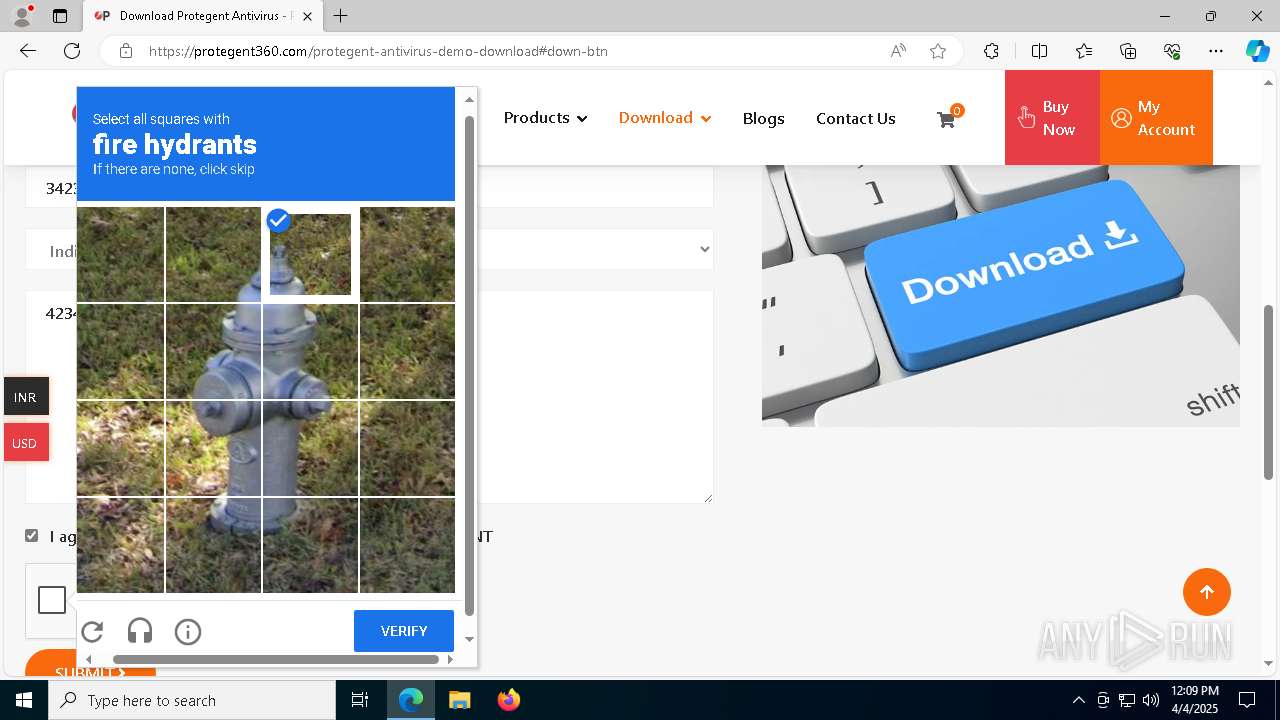
Task: Reload the captcha challenge with the refresh icon
Action: [x=92, y=631]
